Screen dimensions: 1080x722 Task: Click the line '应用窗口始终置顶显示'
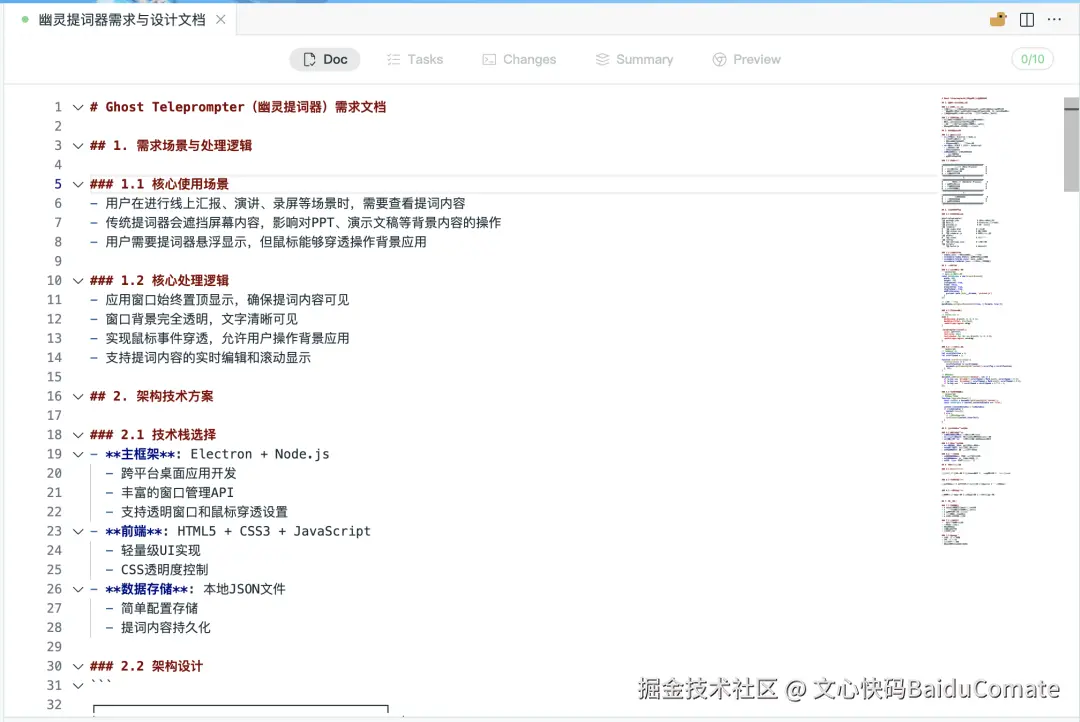(220, 300)
